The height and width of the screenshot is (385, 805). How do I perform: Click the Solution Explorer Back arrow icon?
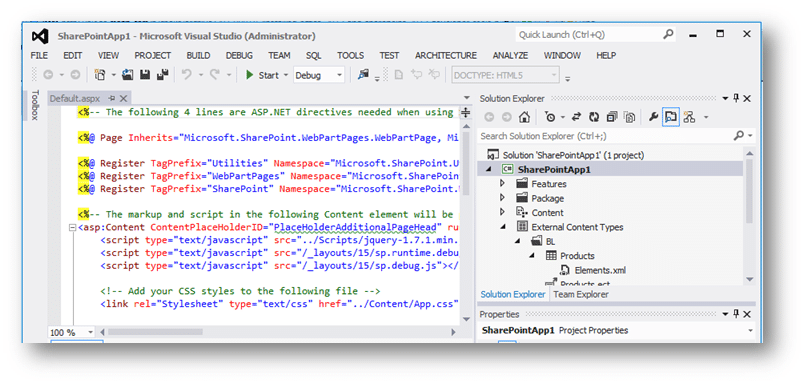tap(489, 118)
